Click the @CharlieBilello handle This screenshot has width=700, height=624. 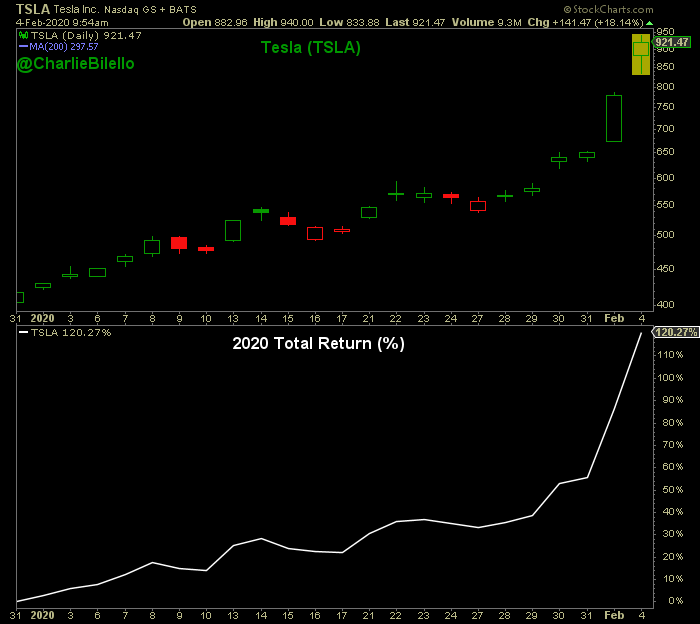[x=75, y=64]
